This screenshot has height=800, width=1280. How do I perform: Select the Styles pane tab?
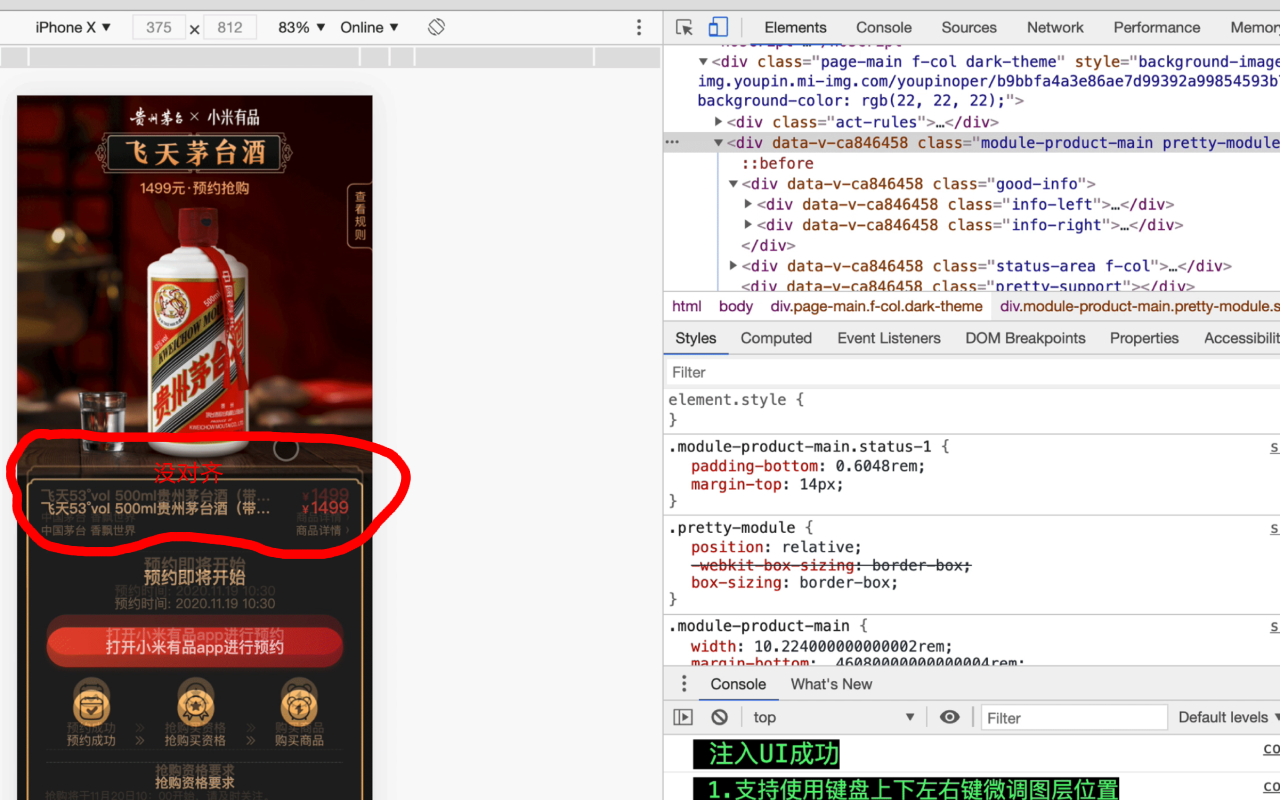[x=696, y=338]
